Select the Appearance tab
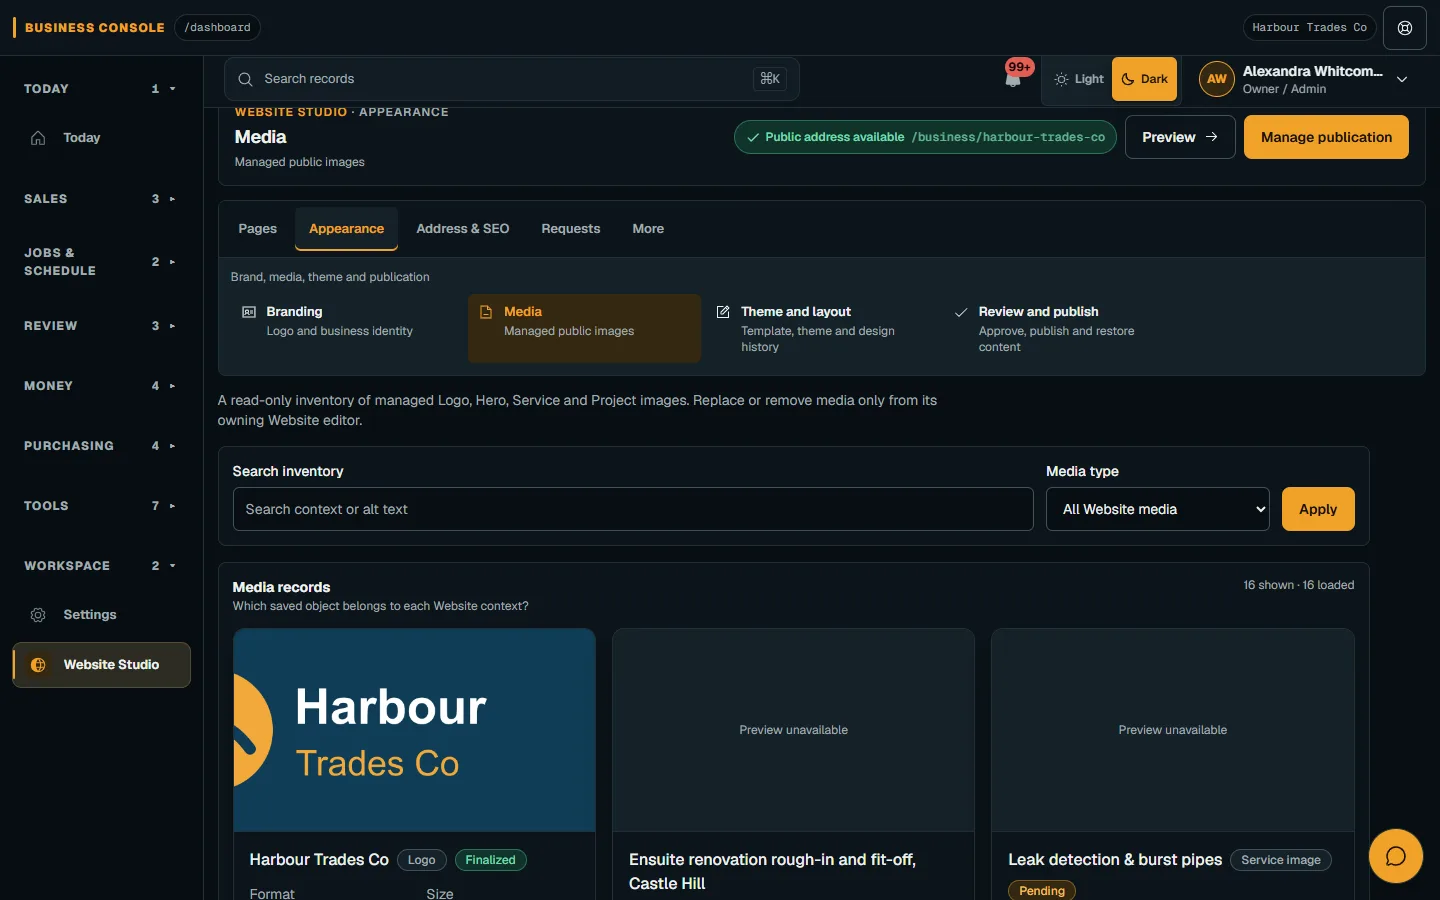Screen dimensions: 1440x900 pos(346,229)
